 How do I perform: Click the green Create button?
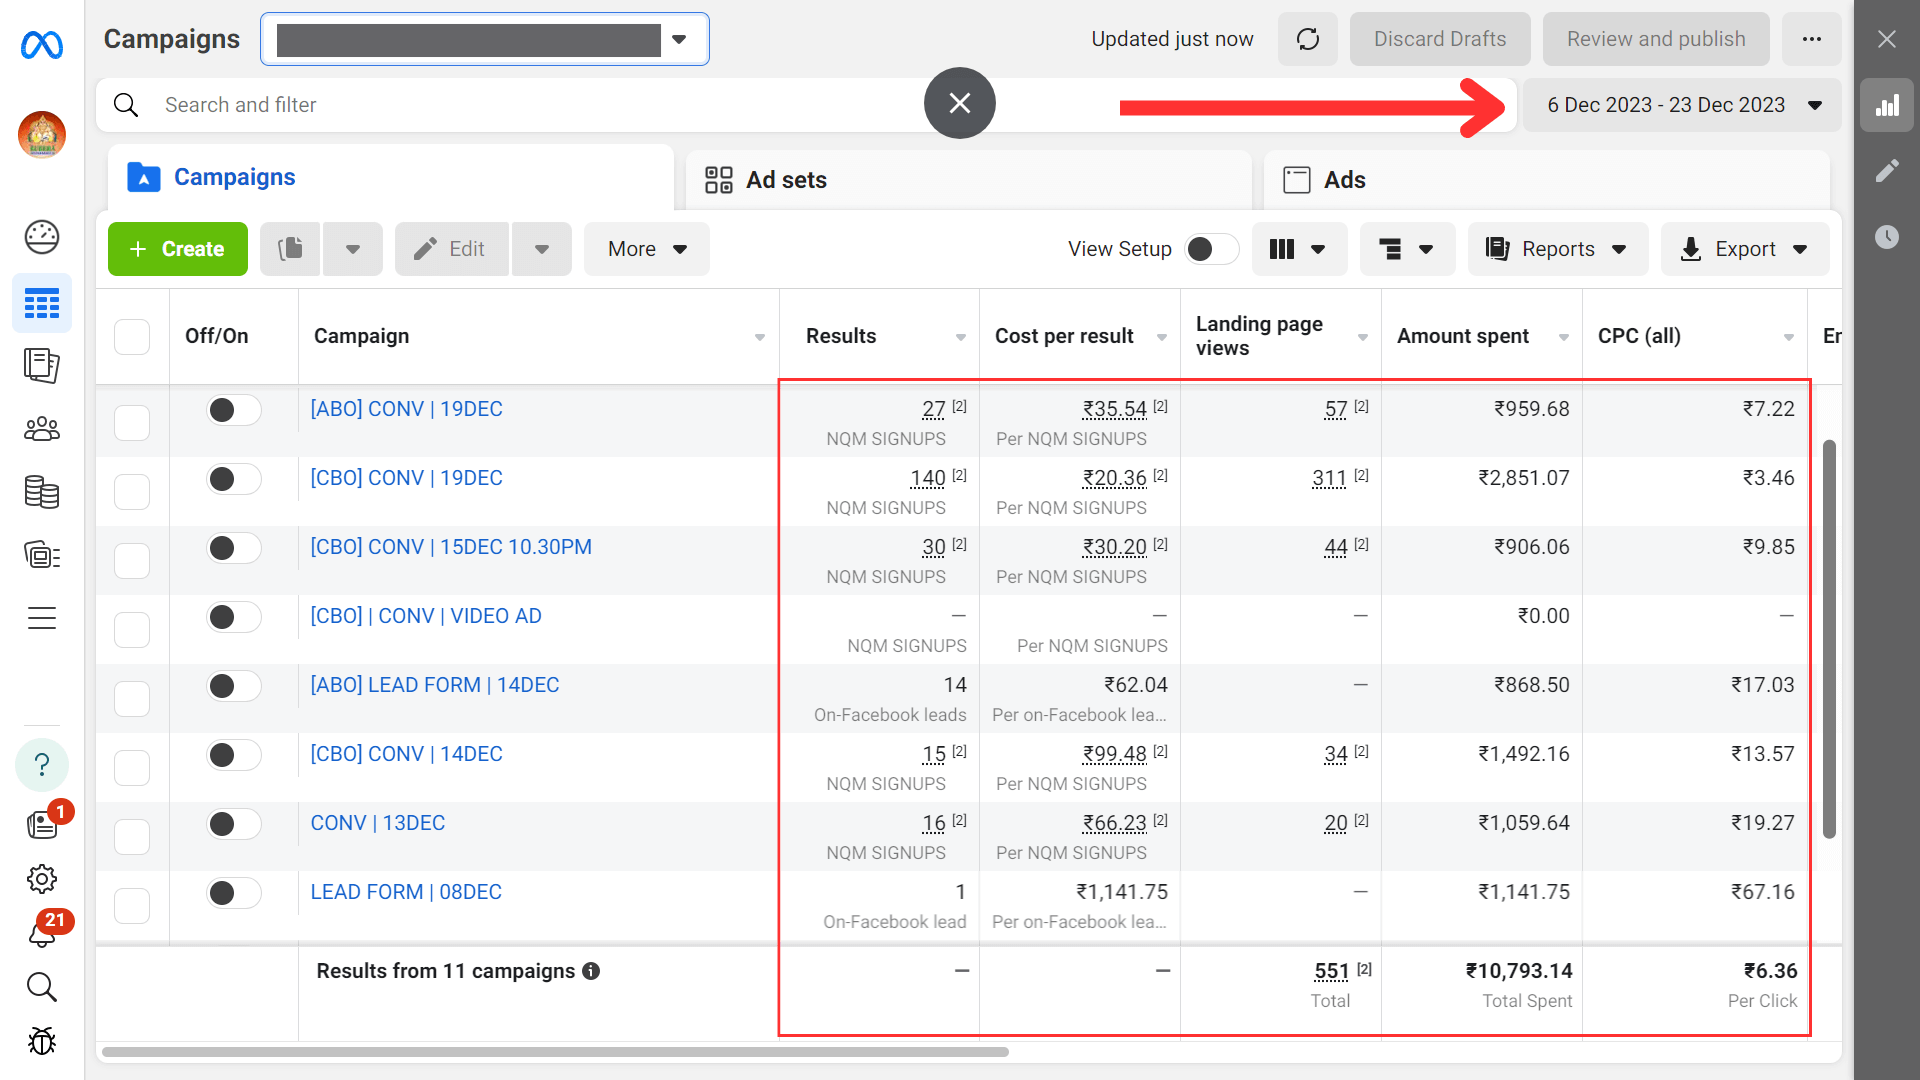[178, 249]
